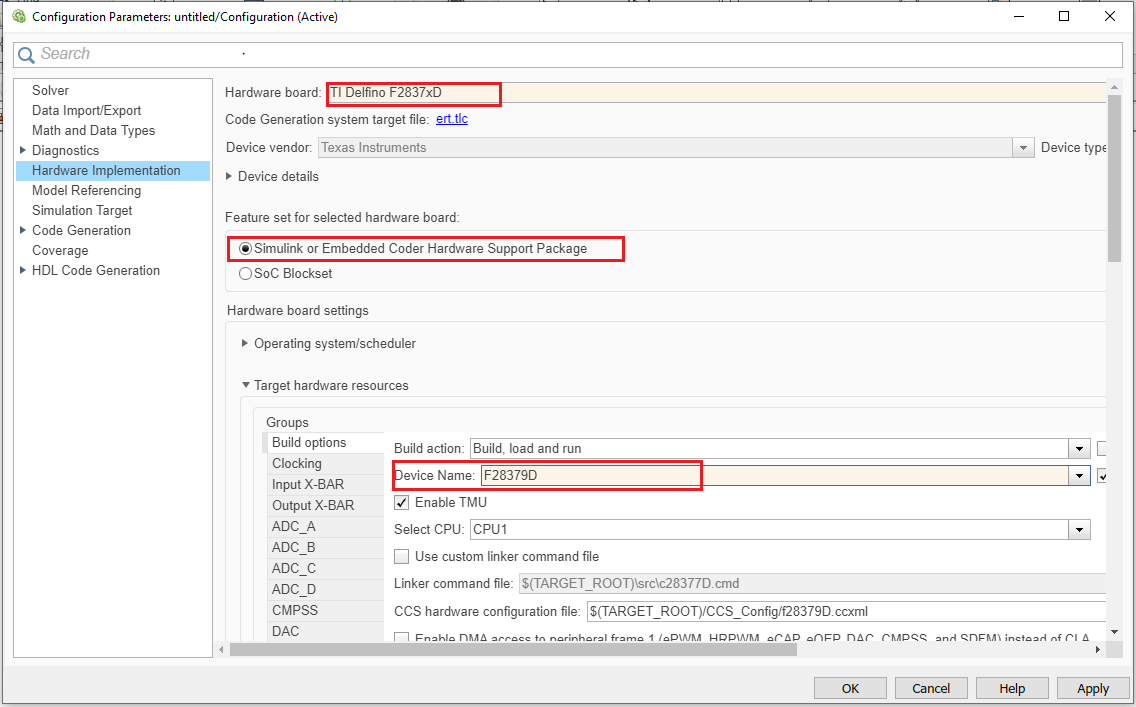Open the Coverage pane
This screenshot has width=1136, height=707.
(60, 251)
